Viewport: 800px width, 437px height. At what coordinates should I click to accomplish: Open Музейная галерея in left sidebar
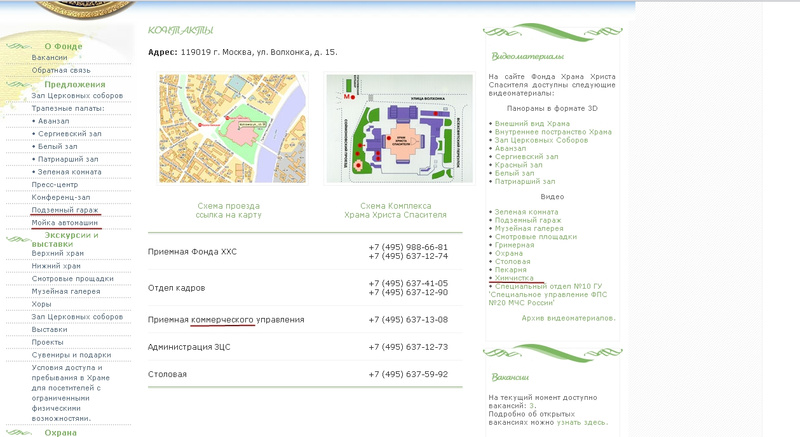pos(66,292)
